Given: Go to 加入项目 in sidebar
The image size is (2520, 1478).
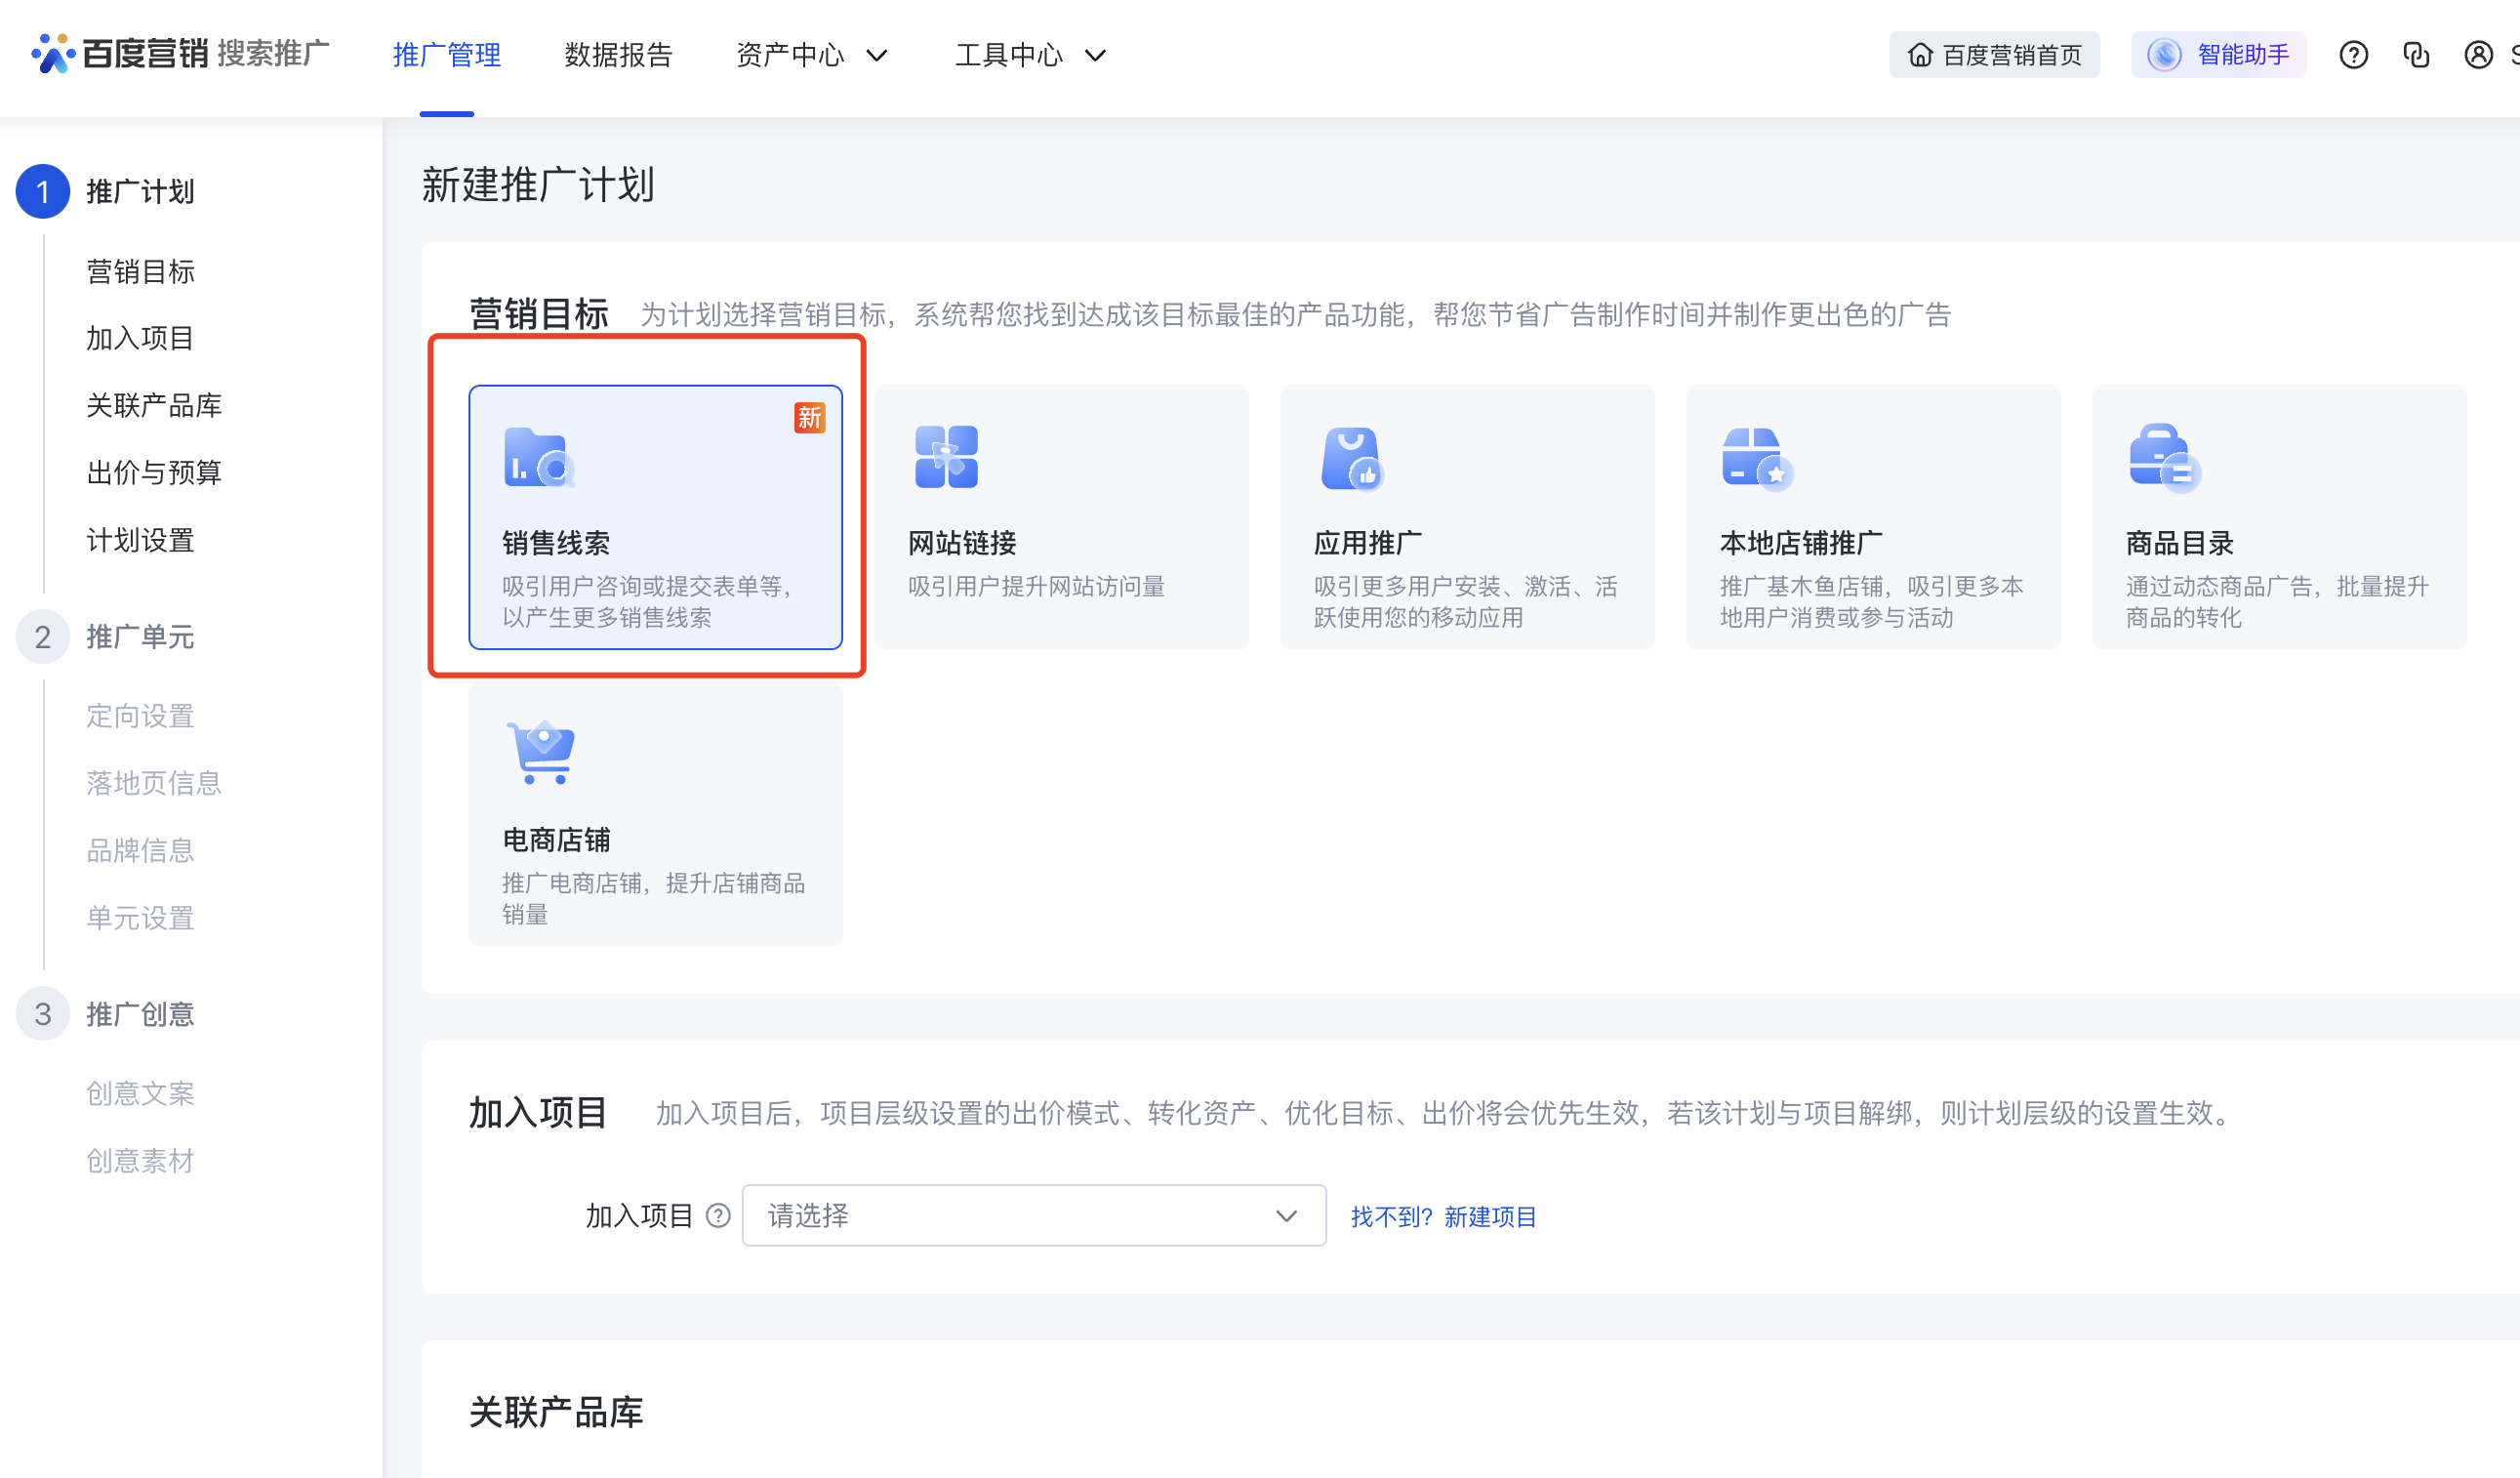Looking at the screenshot, I should coord(140,338).
